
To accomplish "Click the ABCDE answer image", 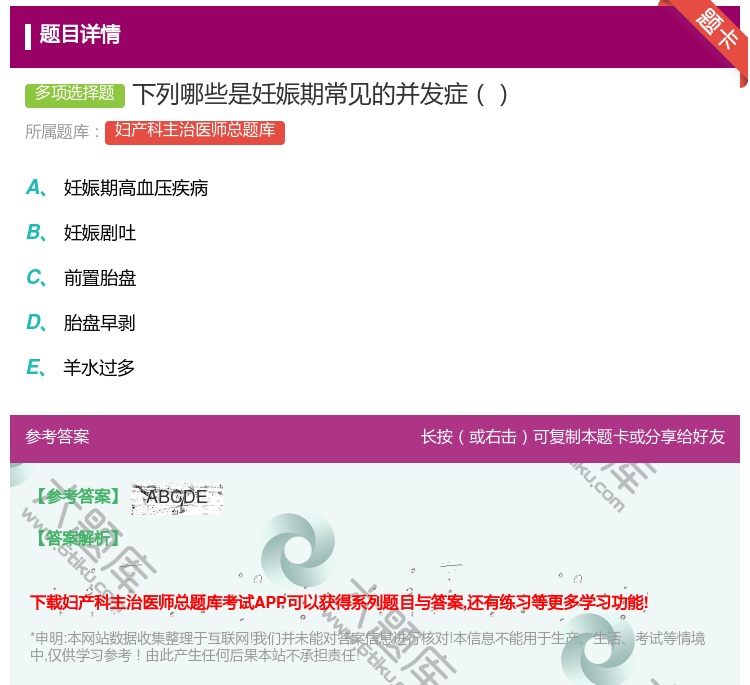I will point(177,497).
